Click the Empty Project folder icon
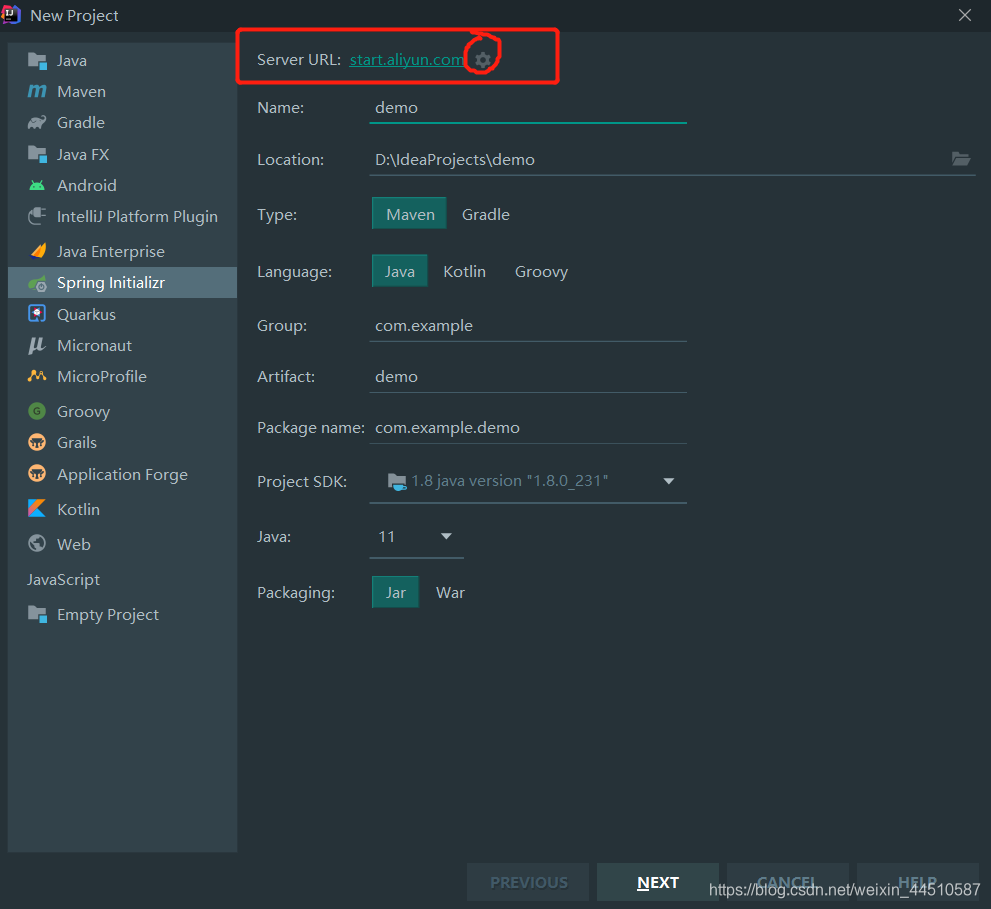 [x=37, y=614]
